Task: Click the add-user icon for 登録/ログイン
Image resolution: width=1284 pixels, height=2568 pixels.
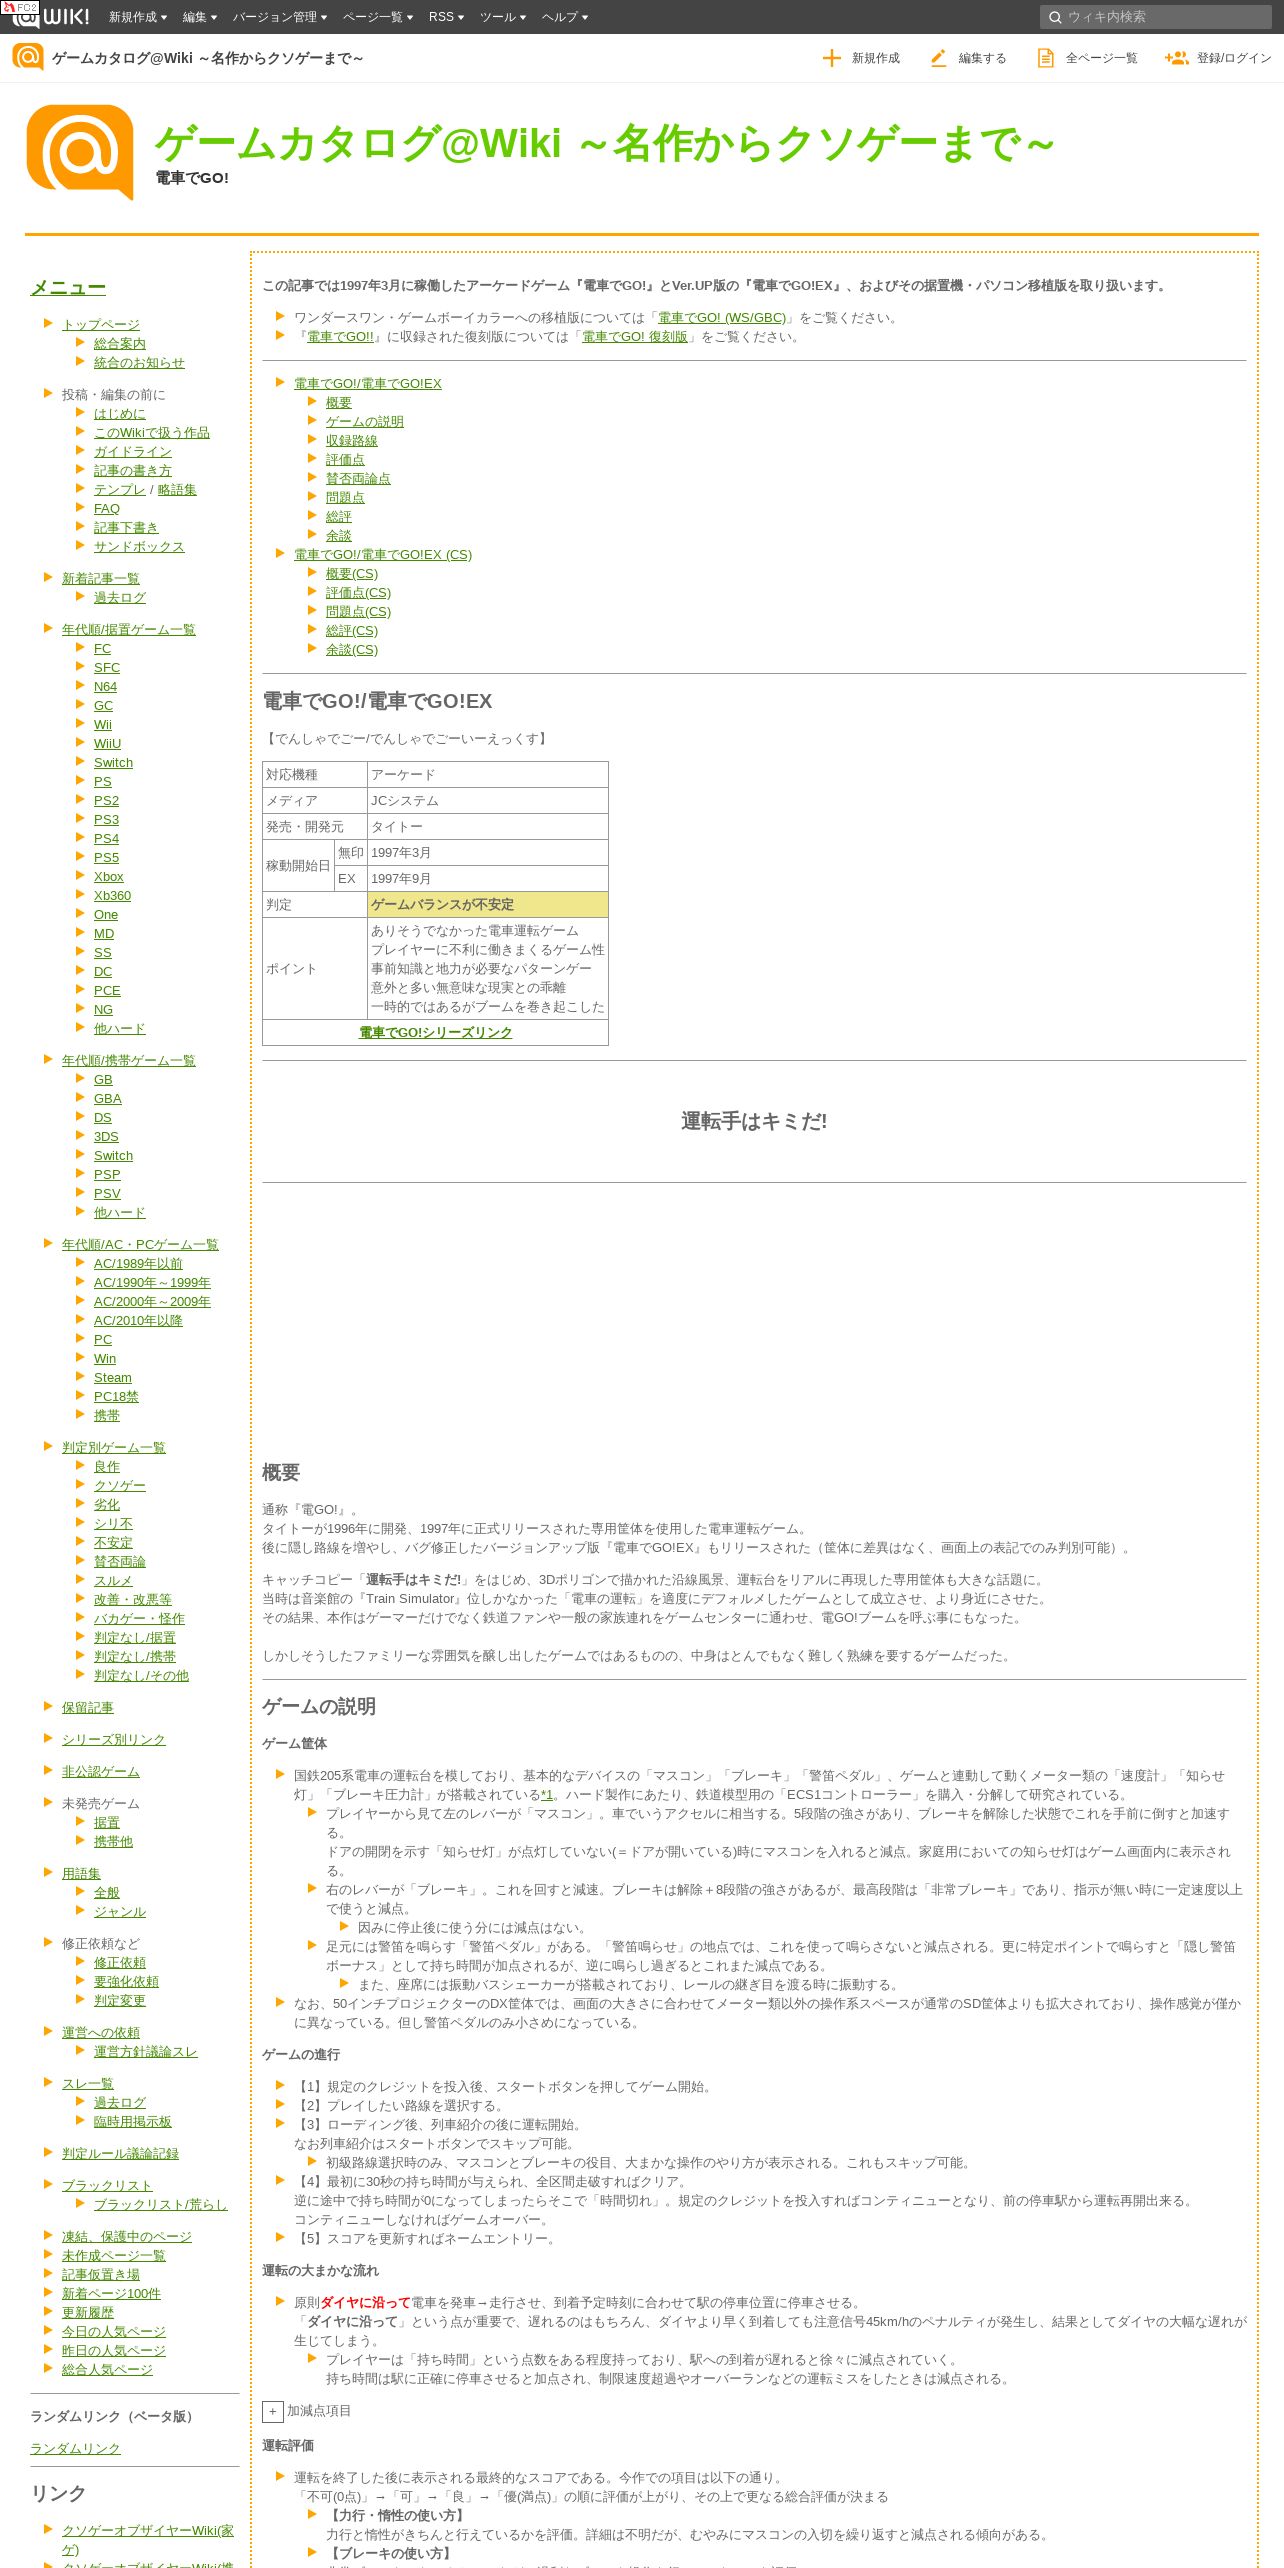Action: tap(1176, 58)
